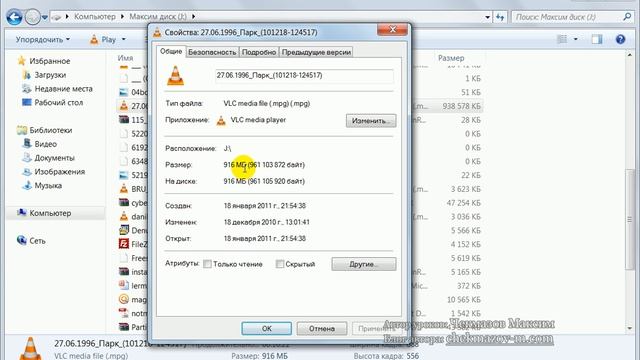Open the address bar history dropdown arrow

point(487,17)
